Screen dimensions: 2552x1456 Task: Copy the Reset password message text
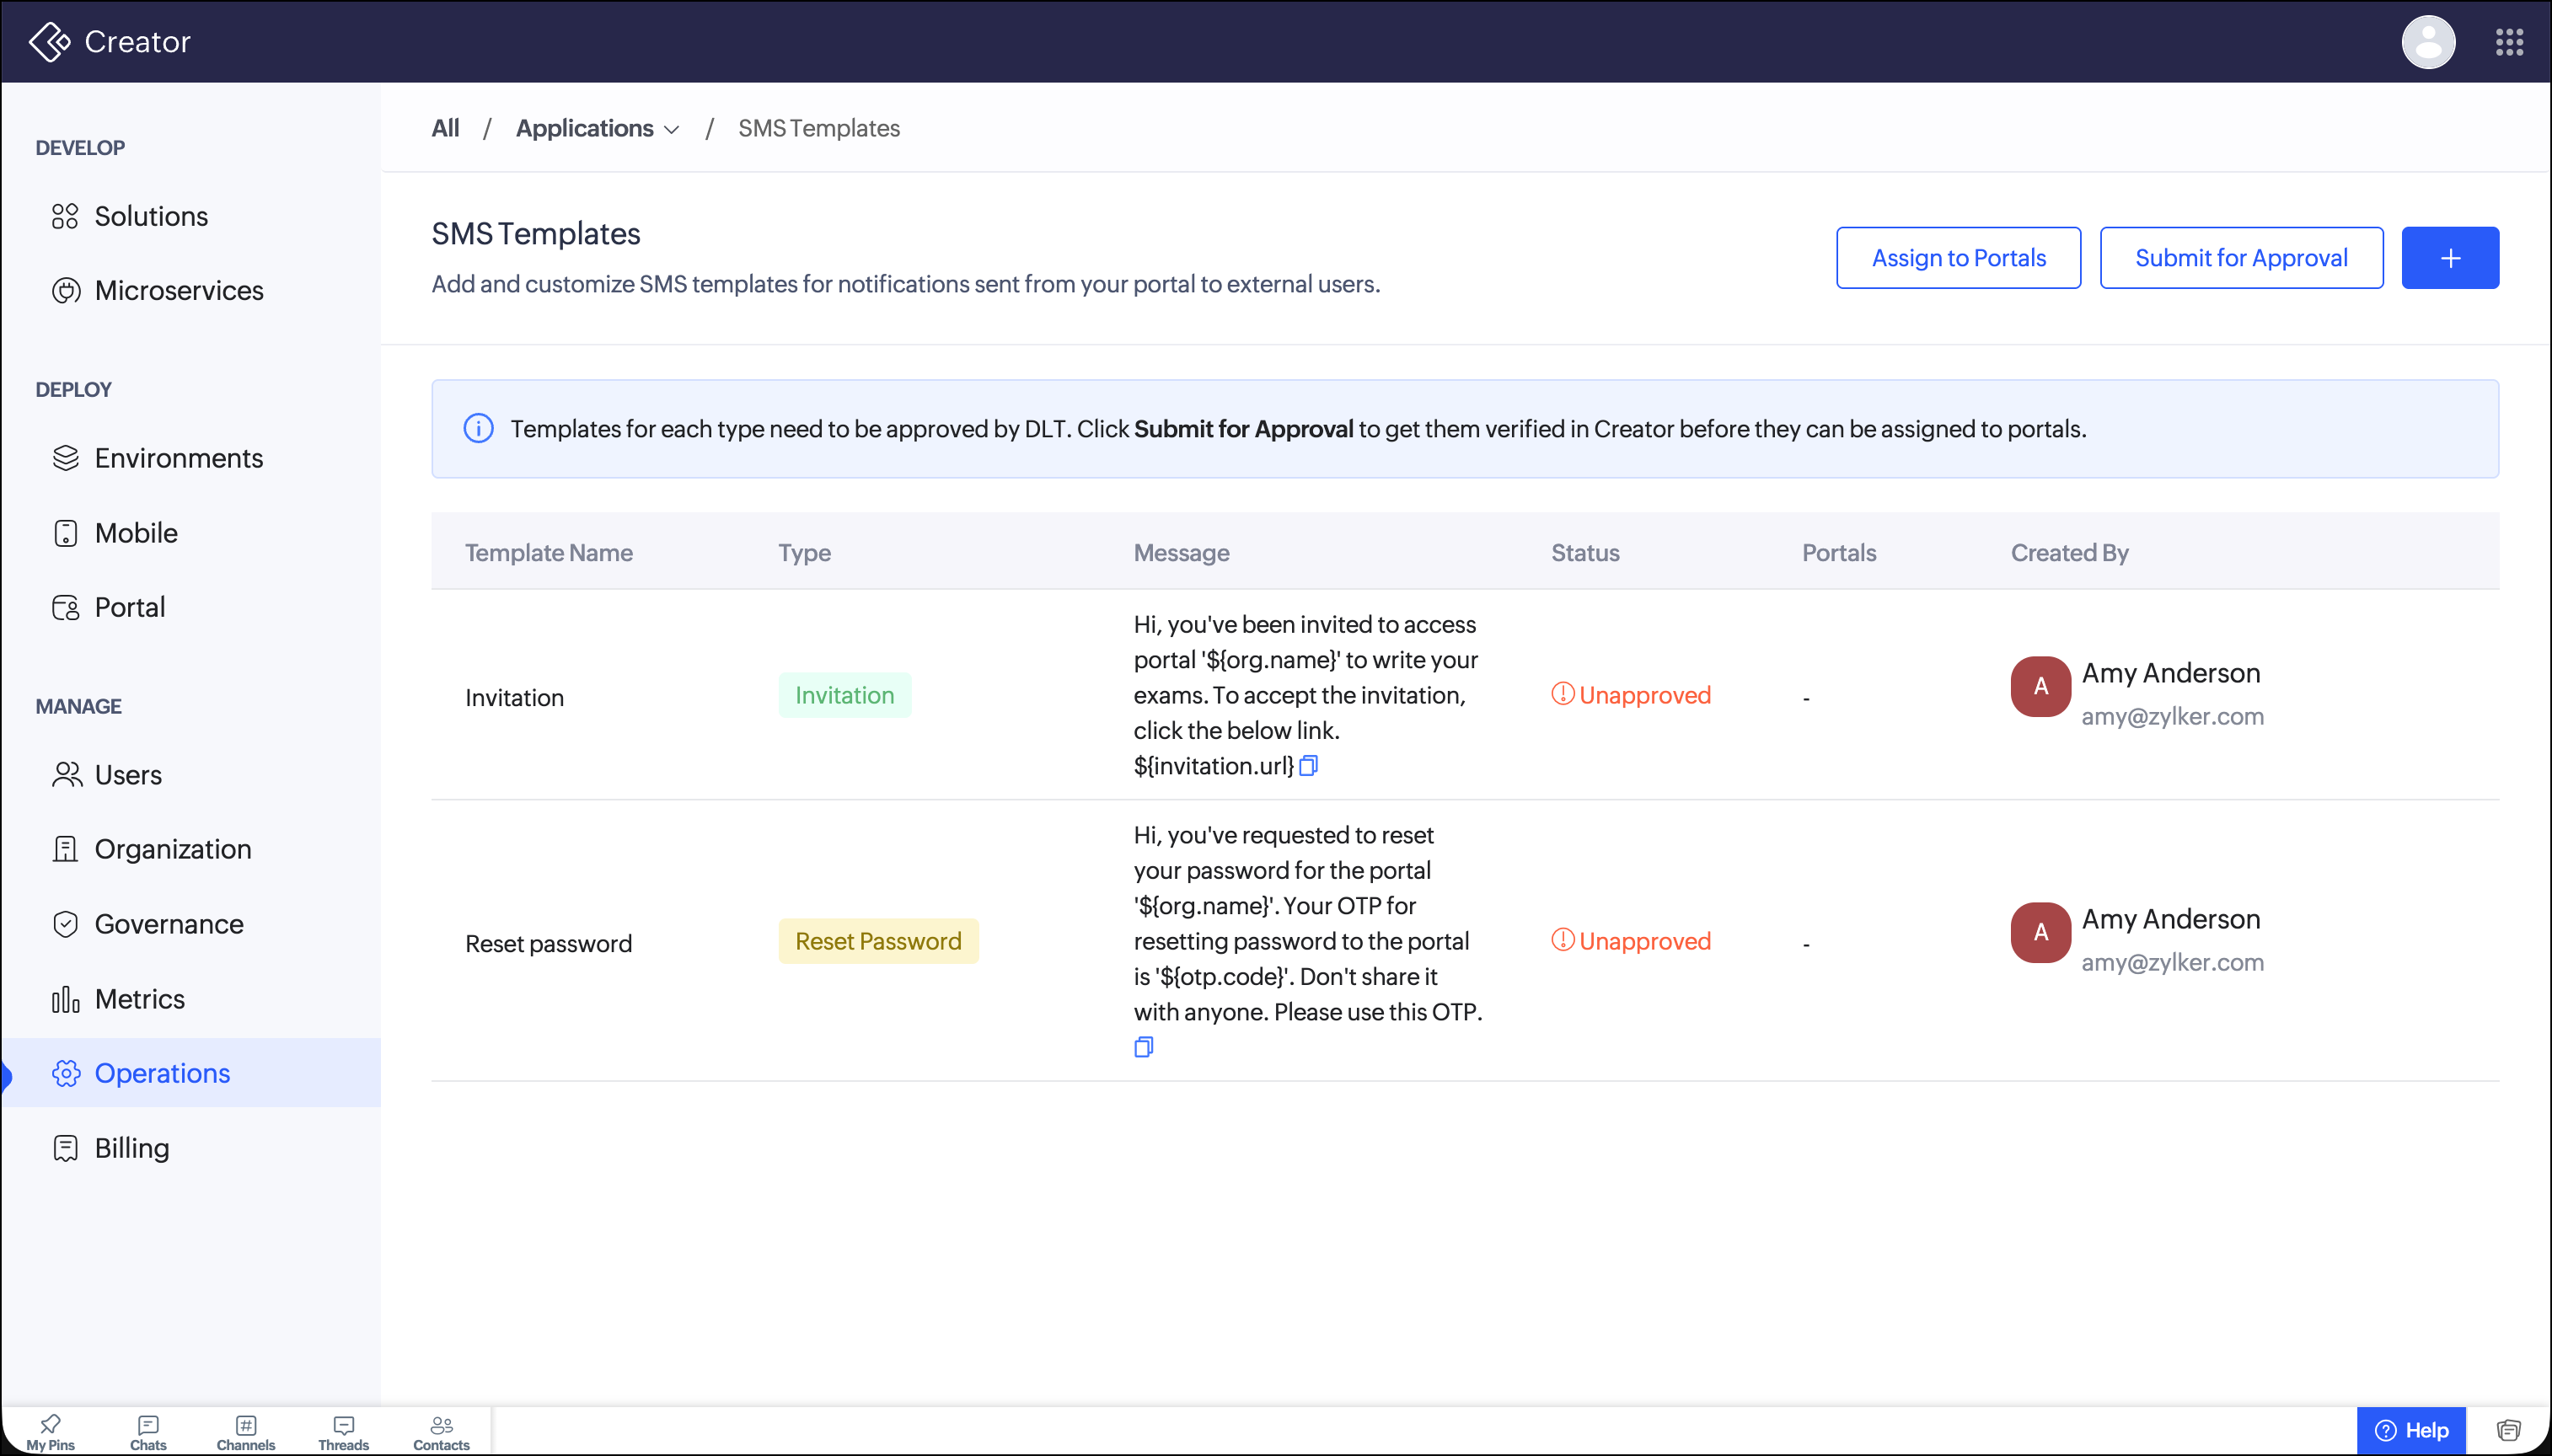point(1144,1047)
